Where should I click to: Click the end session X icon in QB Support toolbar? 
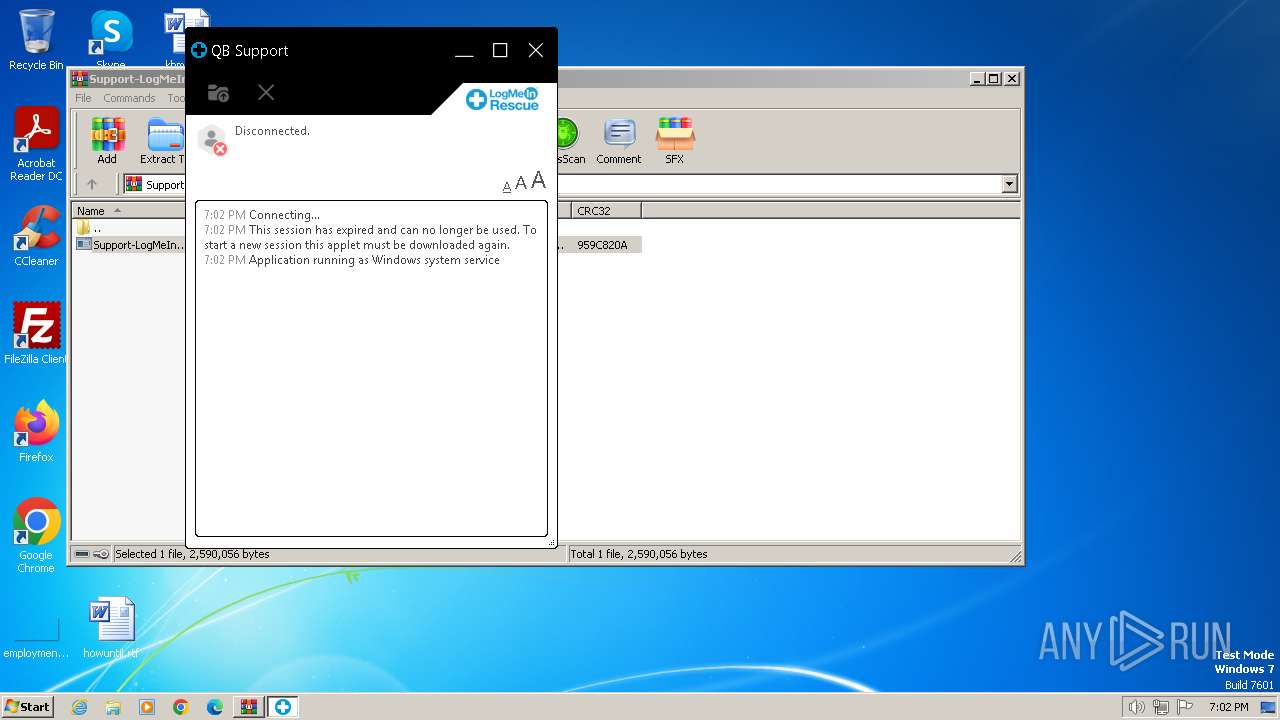pyautogui.click(x=266, y=92)
